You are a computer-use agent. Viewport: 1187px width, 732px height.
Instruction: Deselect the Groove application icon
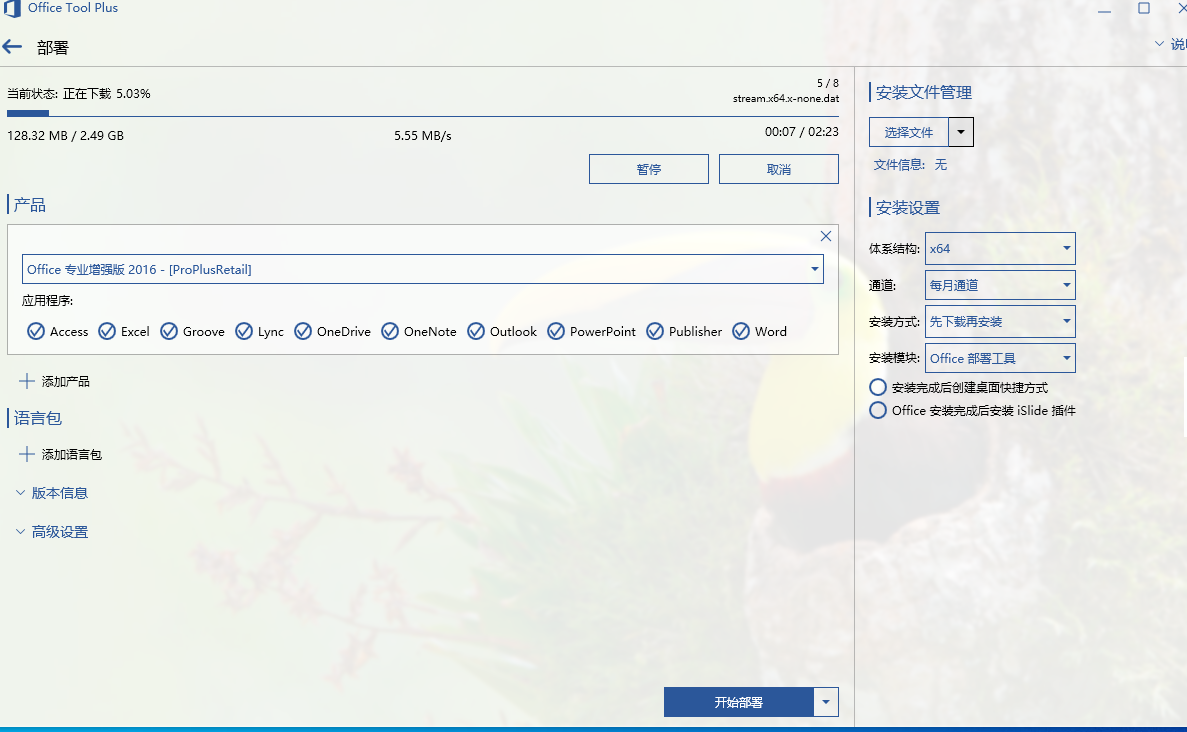(168, 331)
